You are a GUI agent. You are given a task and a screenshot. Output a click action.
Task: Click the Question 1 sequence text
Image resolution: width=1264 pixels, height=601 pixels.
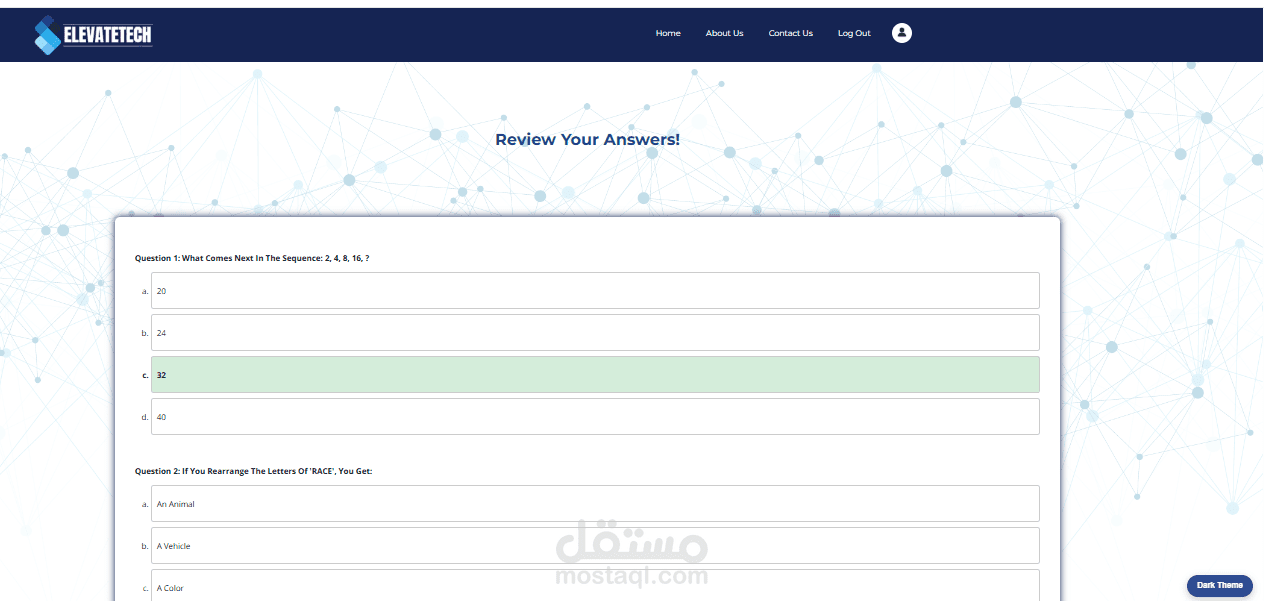click(x=252, y=258)
